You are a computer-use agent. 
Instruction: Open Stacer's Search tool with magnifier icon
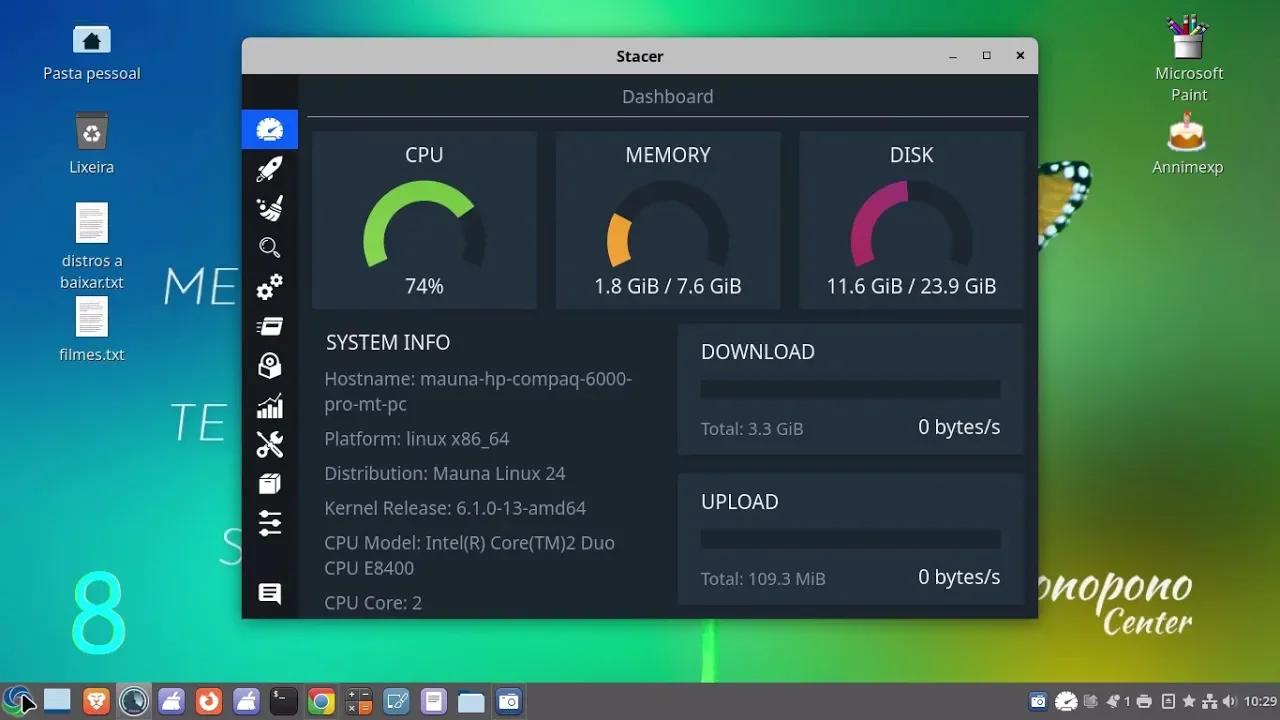269,247
